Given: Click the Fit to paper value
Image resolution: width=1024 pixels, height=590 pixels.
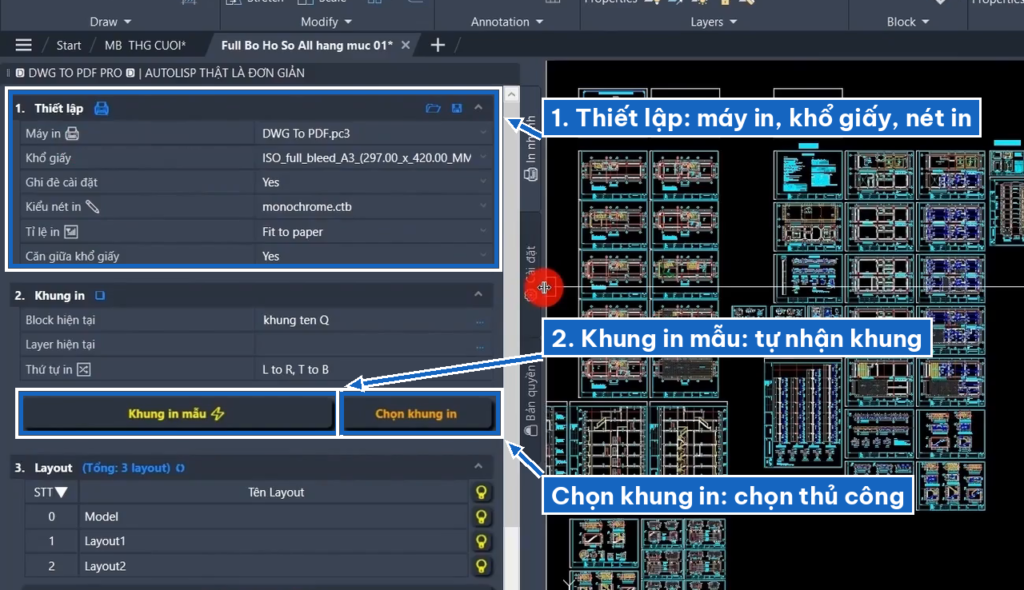Looking at the screenshot, I should (292, 231).
